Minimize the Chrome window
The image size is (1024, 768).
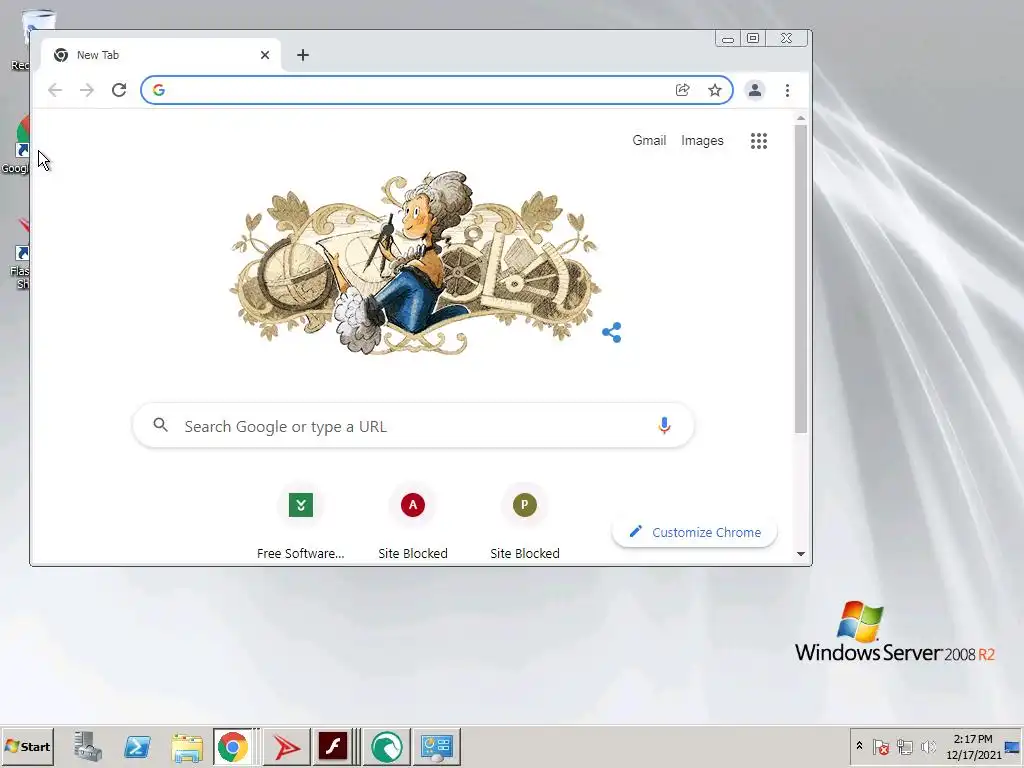tap(728, 39)
